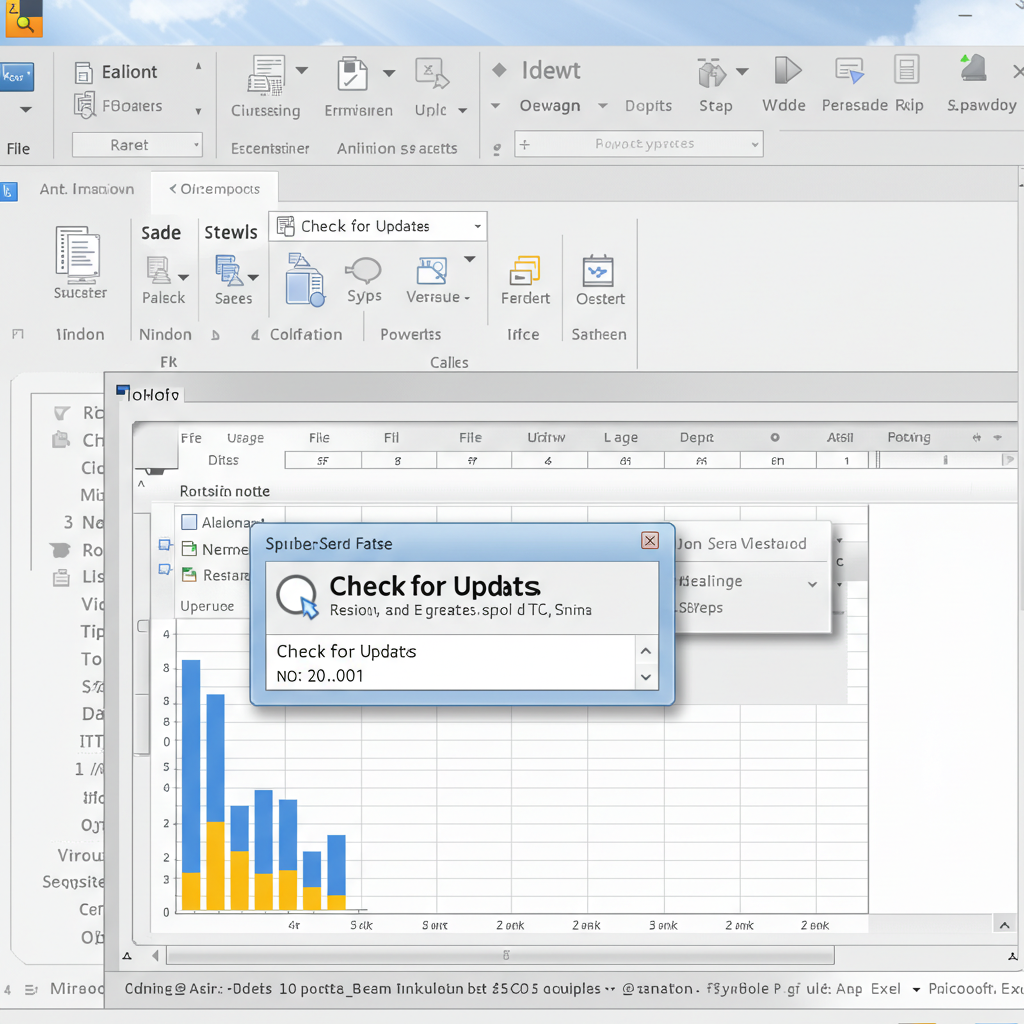Click the app magnifier icon in title bar

click(24, 18)
